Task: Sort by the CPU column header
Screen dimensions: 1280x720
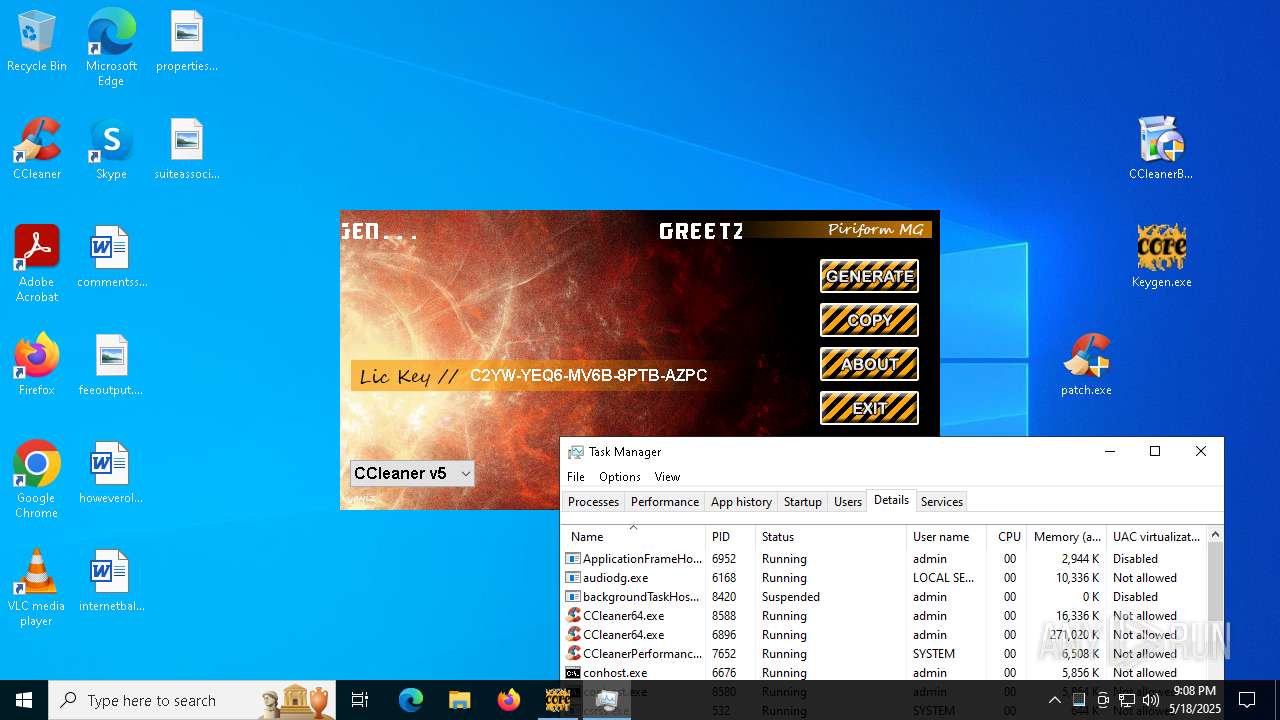Action: coord(1007,537)
